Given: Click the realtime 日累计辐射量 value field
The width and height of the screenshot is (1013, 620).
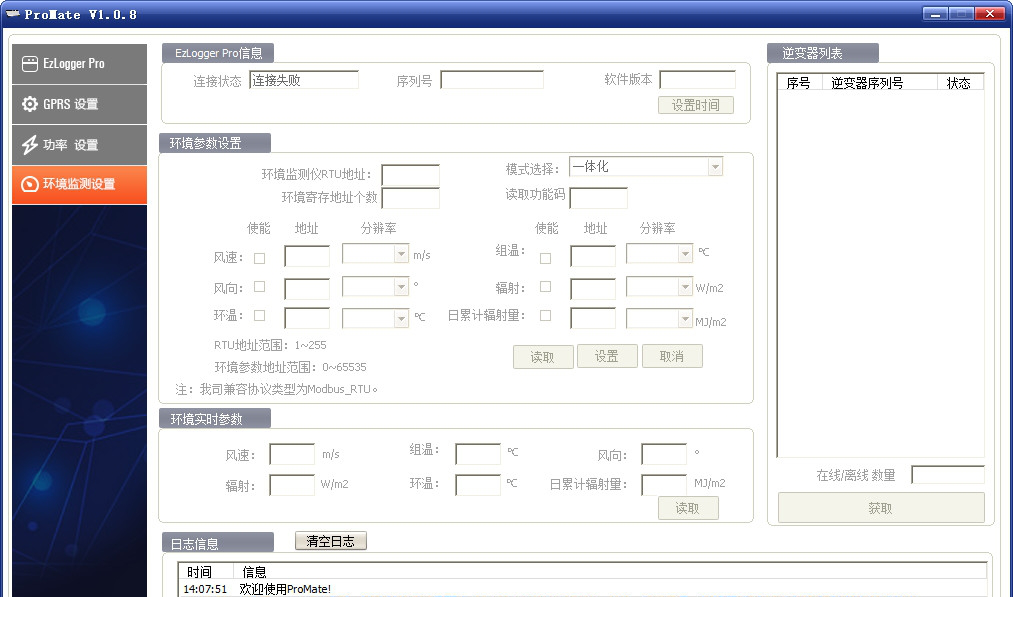Looking at the screenshot, I should [664, 485].
